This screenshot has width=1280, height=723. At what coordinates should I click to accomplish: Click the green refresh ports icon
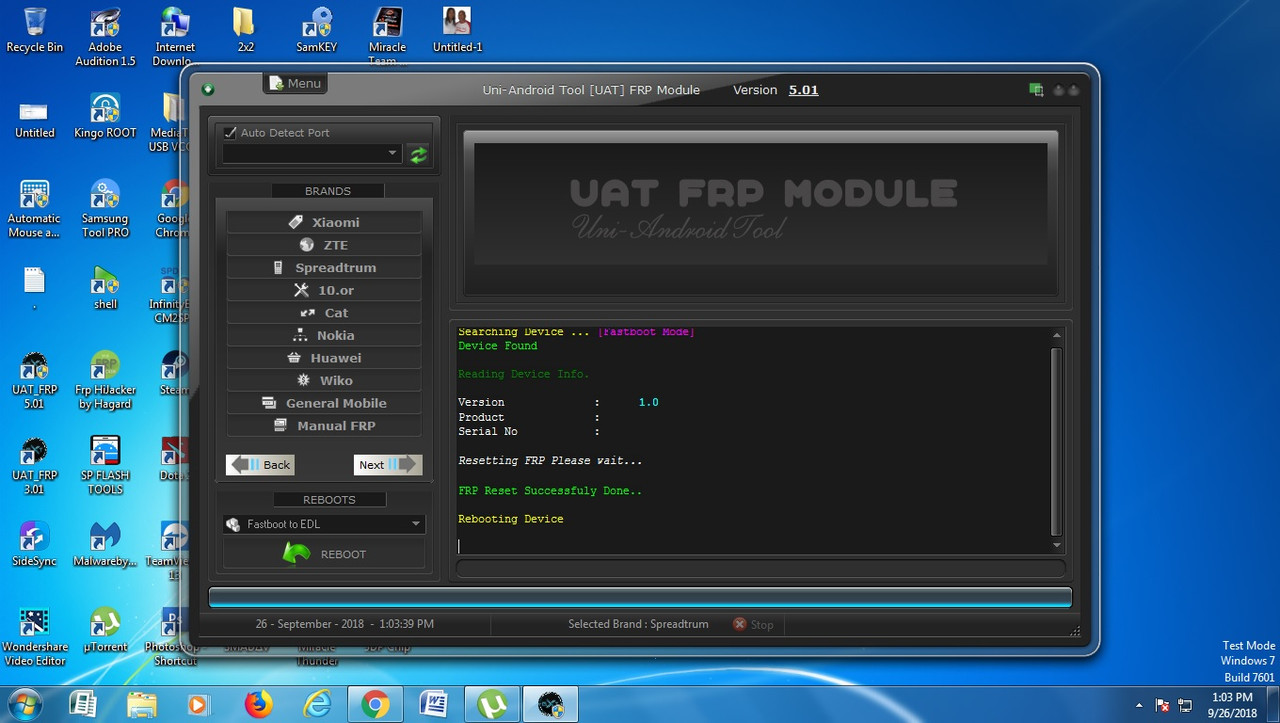pos(418,154)
